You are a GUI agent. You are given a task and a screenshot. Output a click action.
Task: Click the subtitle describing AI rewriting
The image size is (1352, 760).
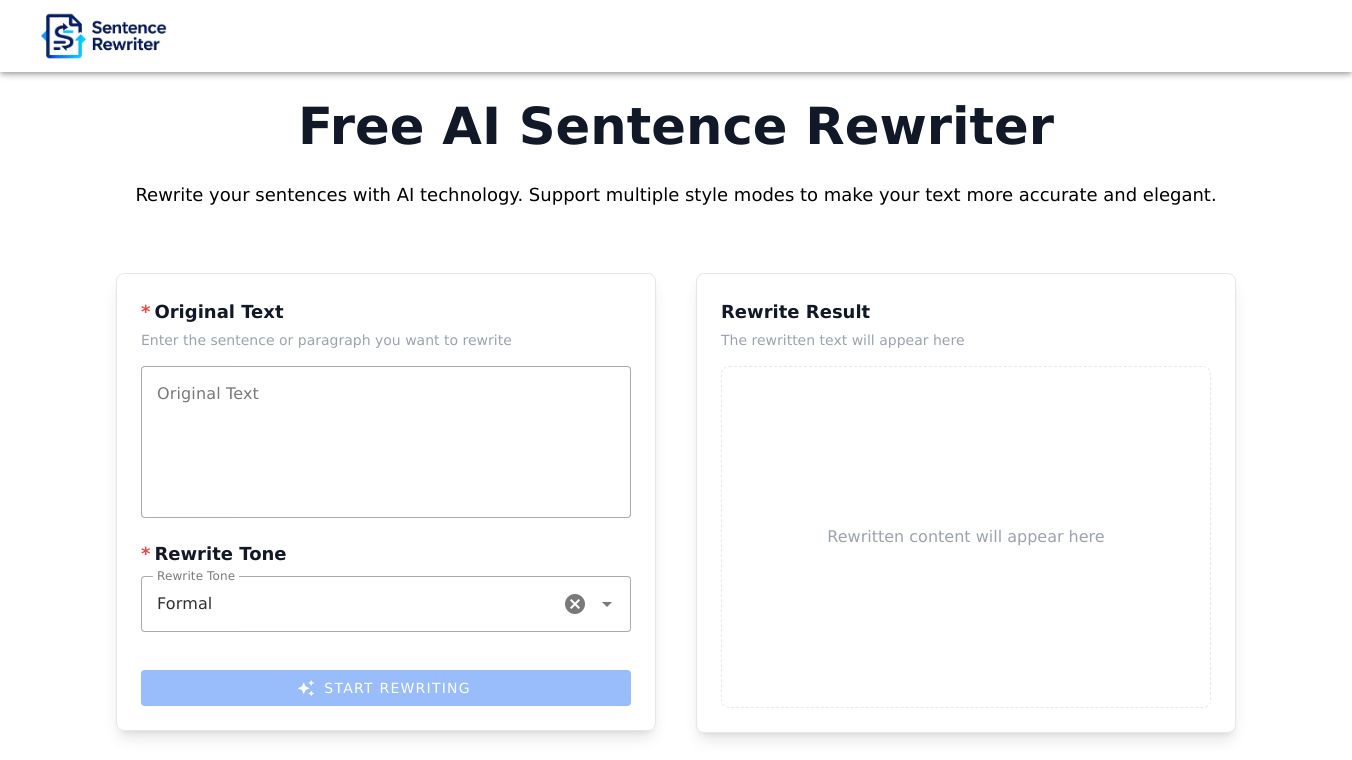click(676, 195)
